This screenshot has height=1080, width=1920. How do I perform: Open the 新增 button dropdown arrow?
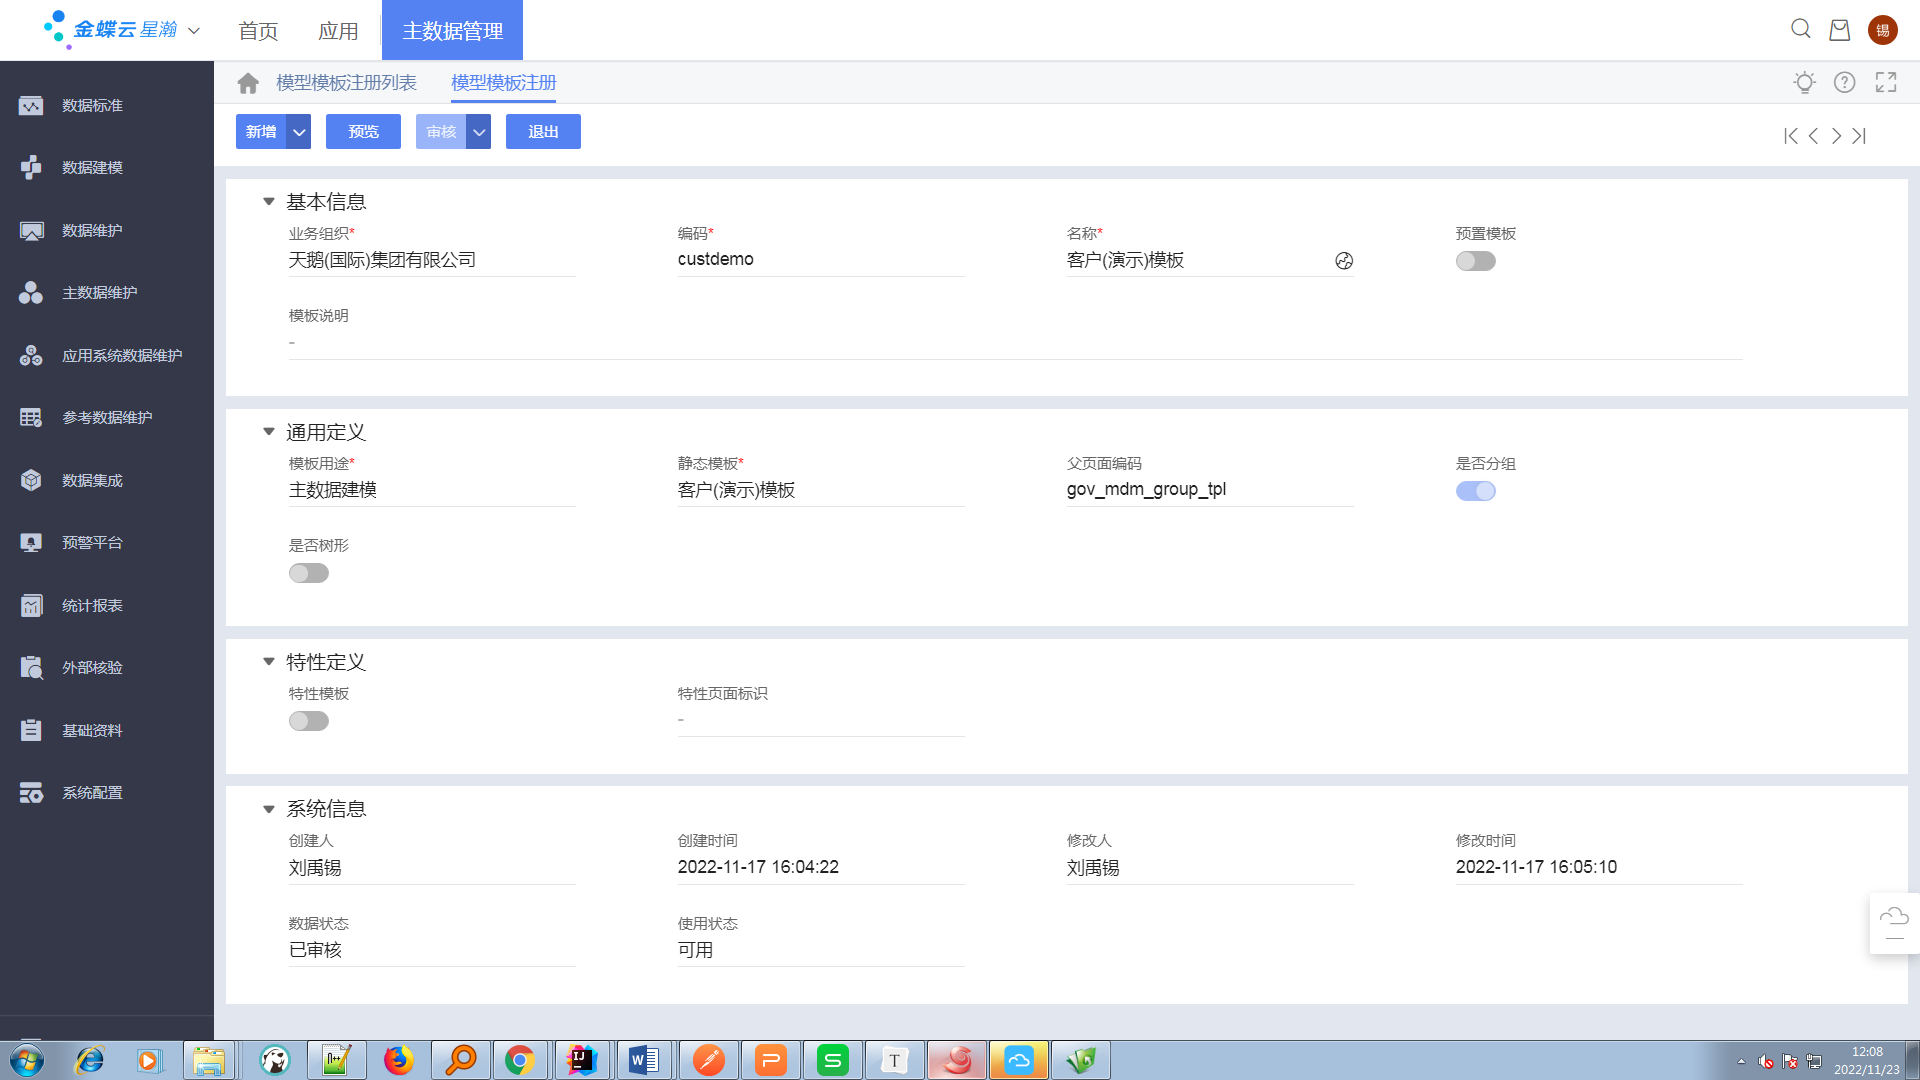coord(299,132)
